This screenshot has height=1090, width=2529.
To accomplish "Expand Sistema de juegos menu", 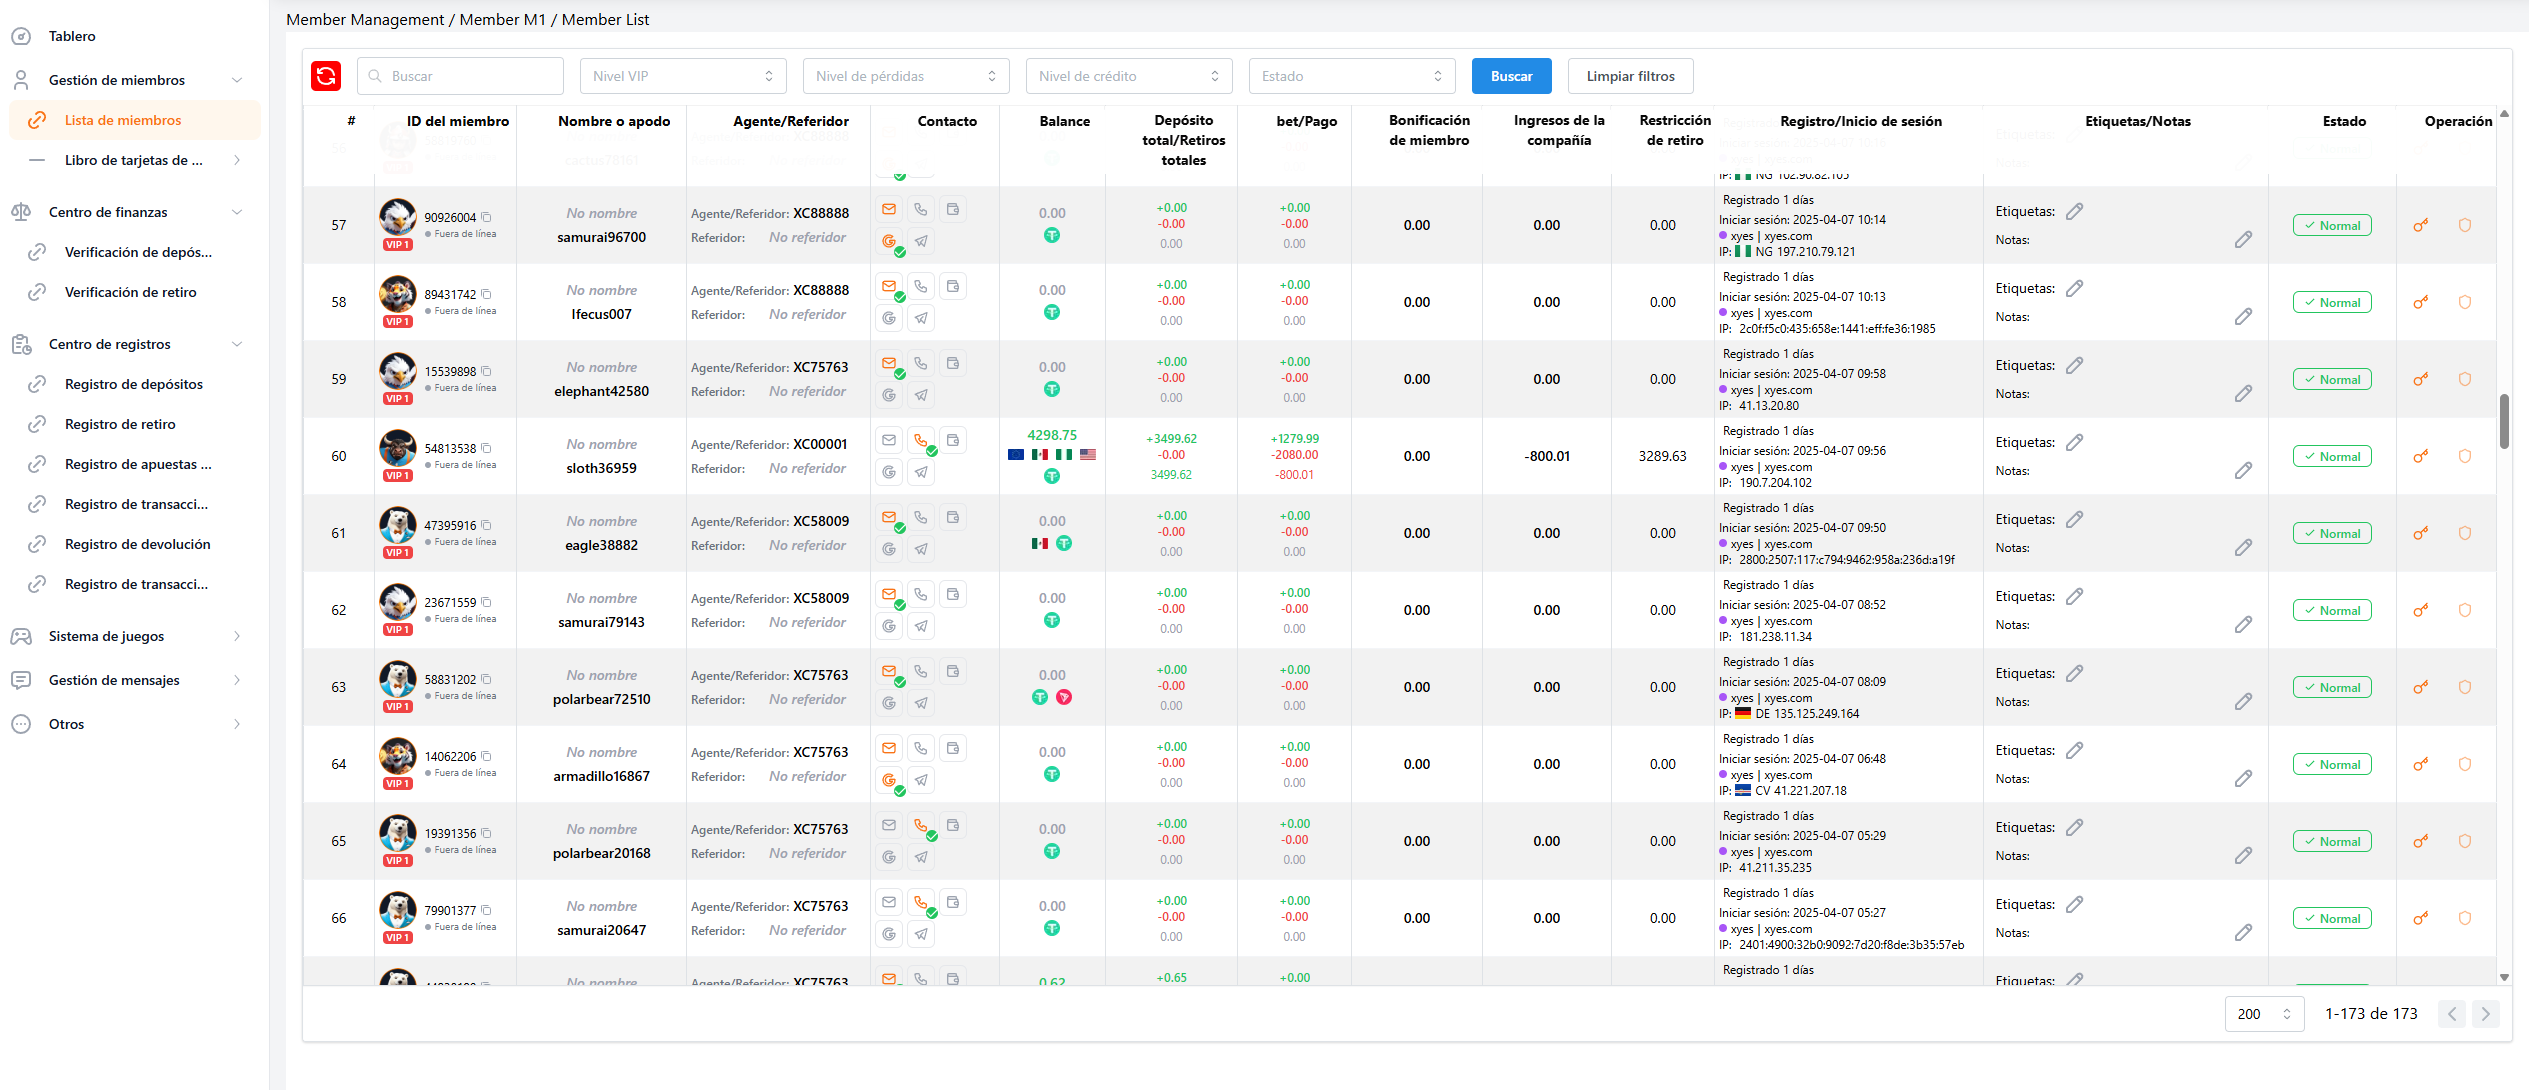I will (107, 637).
